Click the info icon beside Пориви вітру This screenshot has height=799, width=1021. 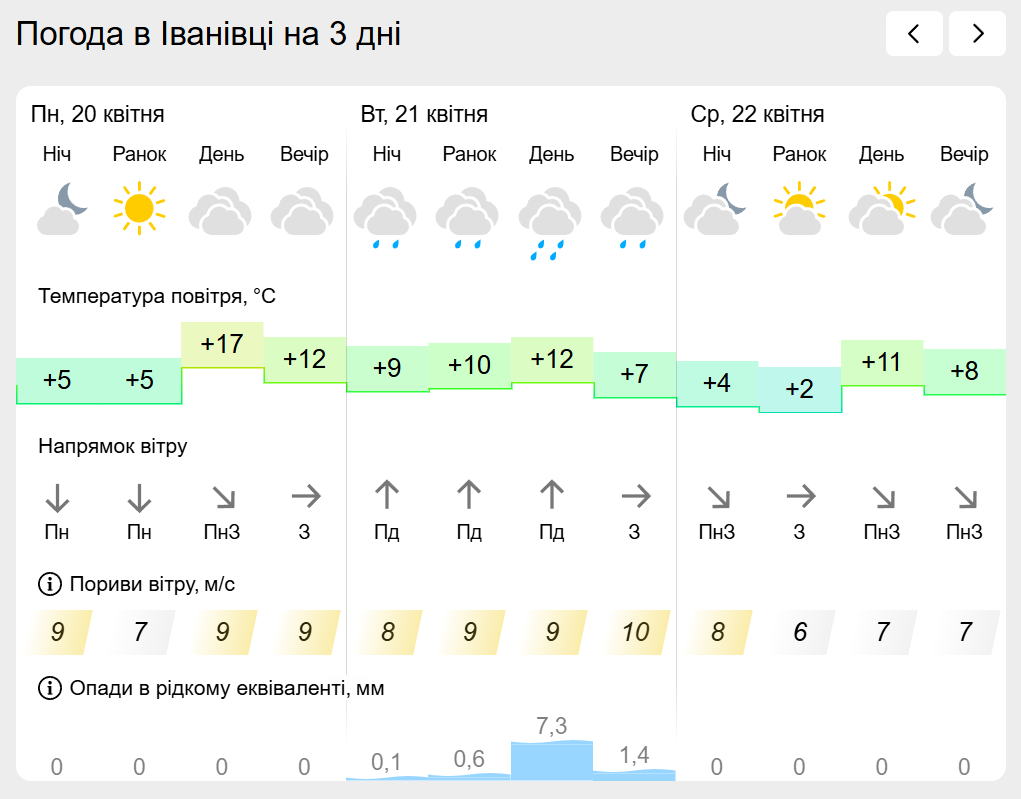click(48, 584)
